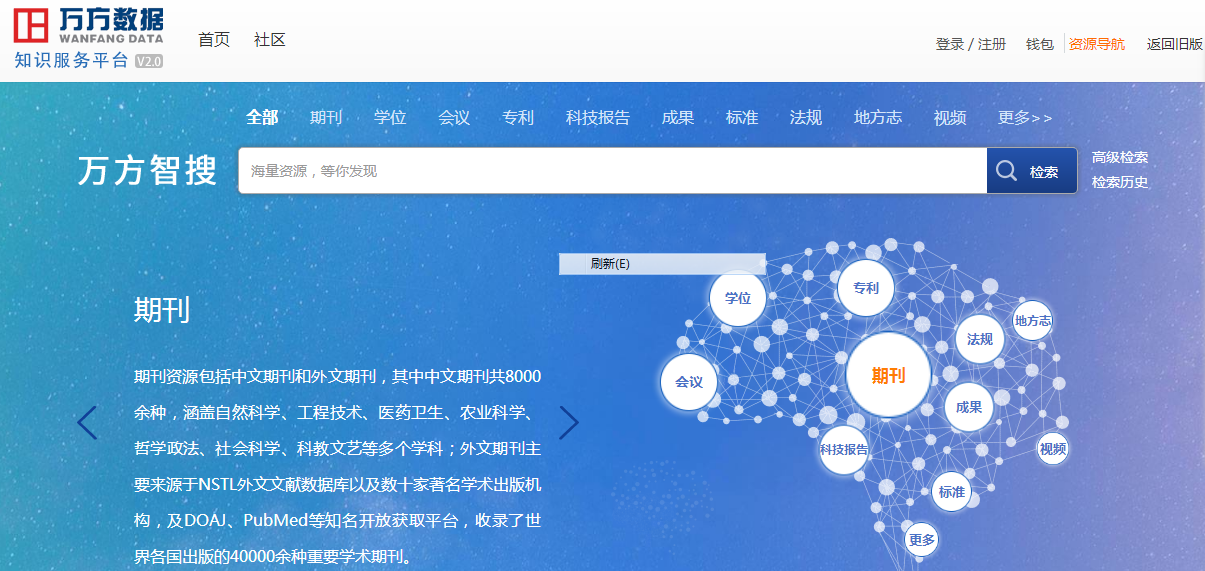Viewport: 1205px width, 571px height.
Task: Select the 专利 brain node bubble
Action: point(865,288)
